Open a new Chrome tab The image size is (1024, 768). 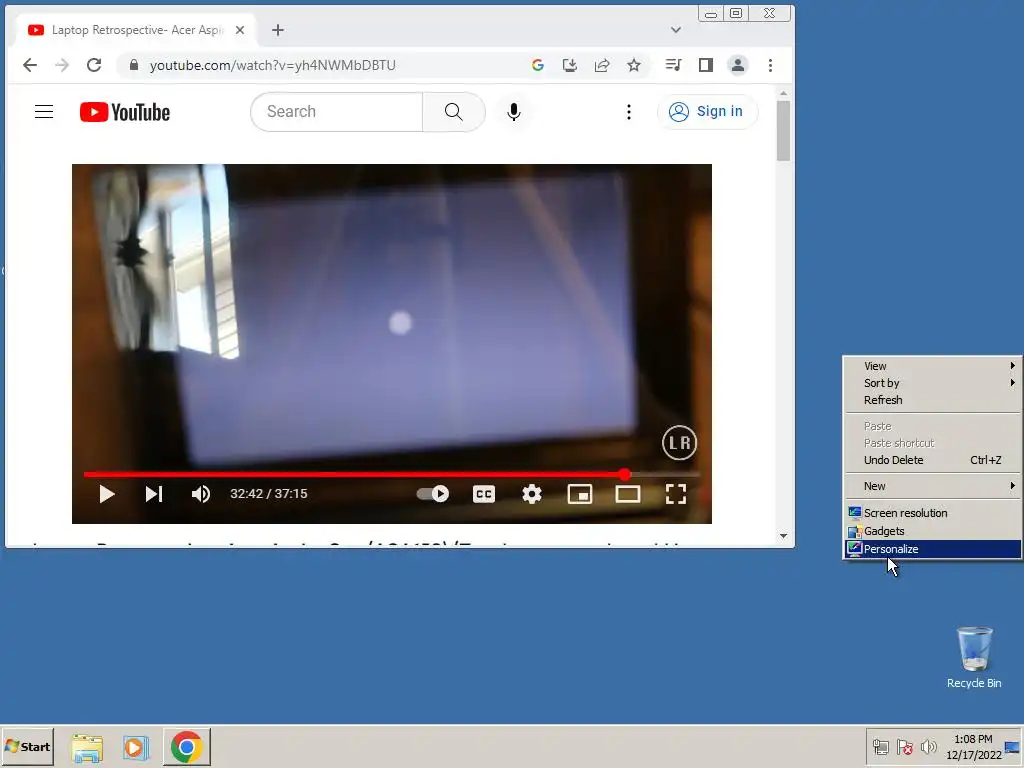(x=278, y=30)
